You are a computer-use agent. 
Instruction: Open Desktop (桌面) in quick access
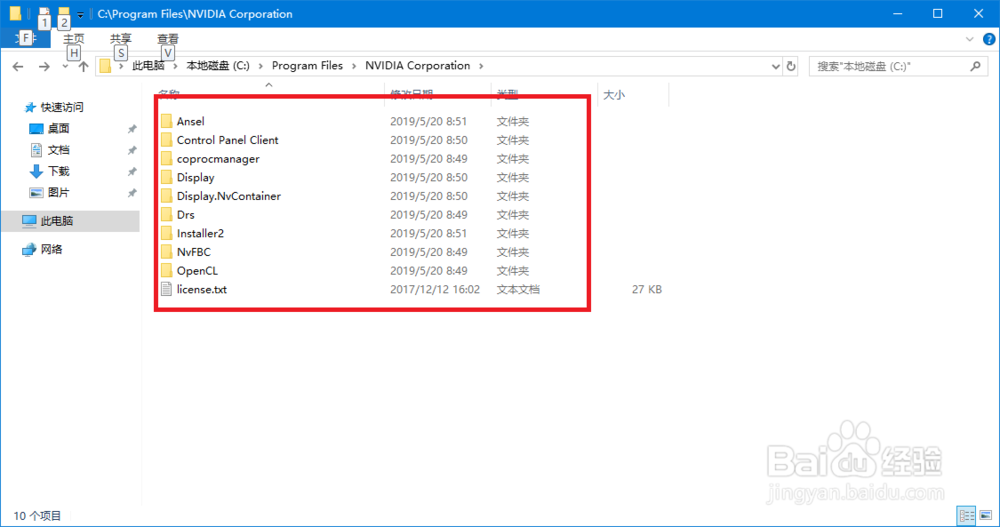[x=58, y=128]
